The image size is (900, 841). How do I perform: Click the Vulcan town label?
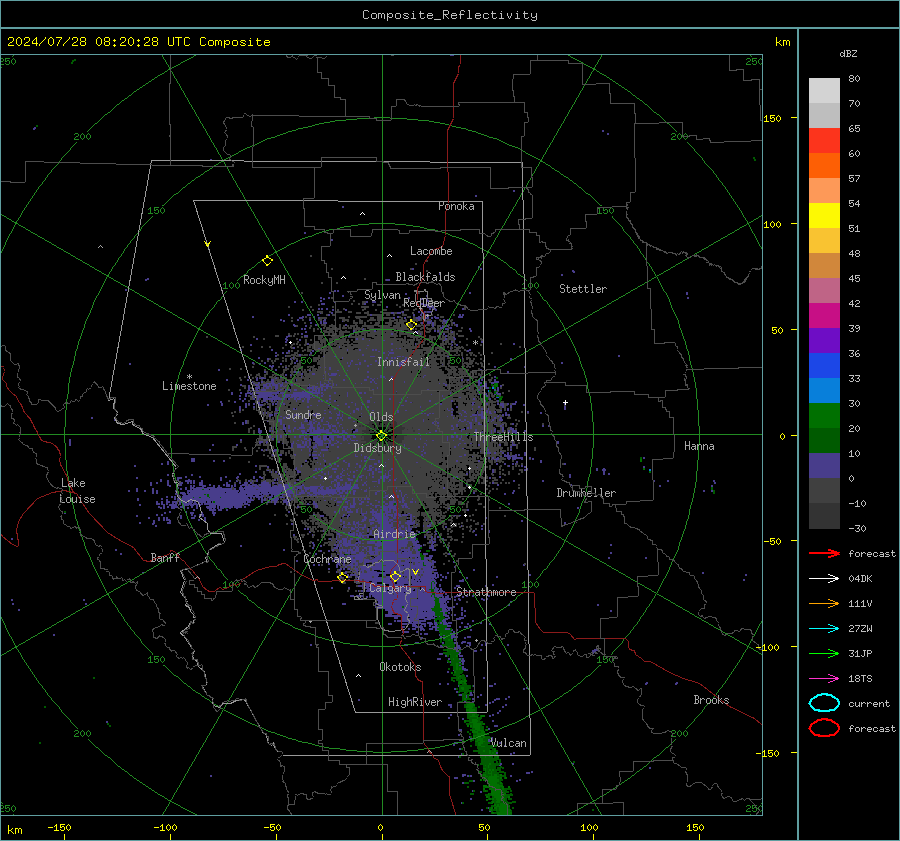(509, 743)
